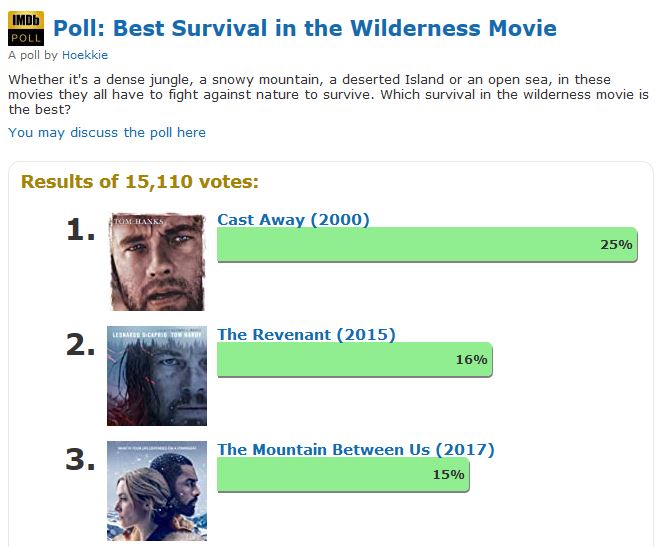Open the 'You may discuss the poll here' link

[107, 132]
